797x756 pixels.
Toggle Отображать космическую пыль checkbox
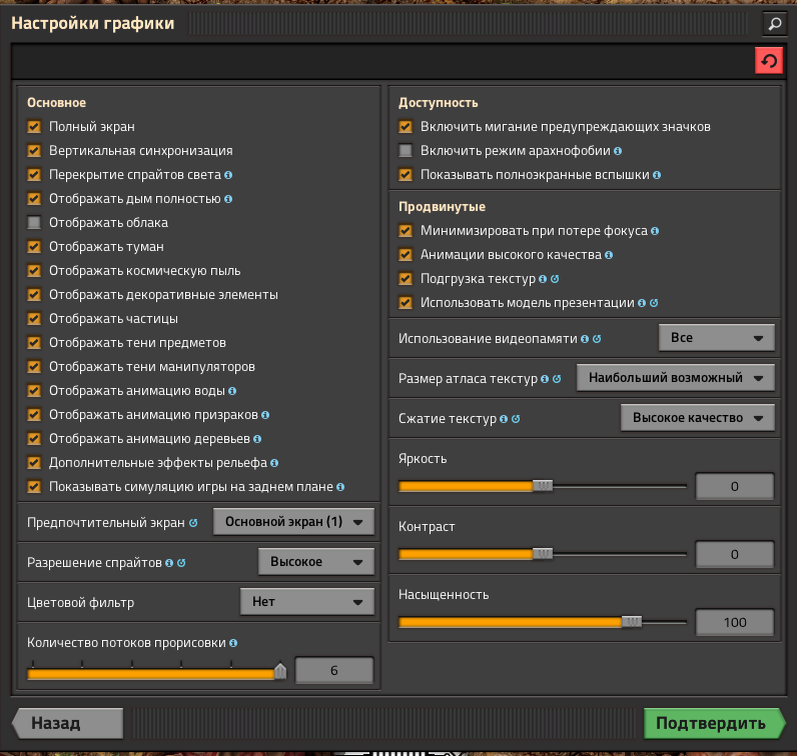pos(34,270)
